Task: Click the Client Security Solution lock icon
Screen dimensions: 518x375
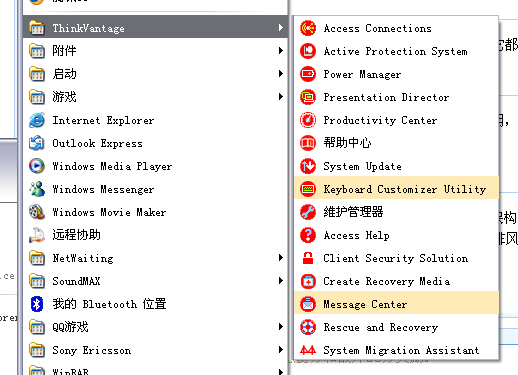Action: click(308, 258)
